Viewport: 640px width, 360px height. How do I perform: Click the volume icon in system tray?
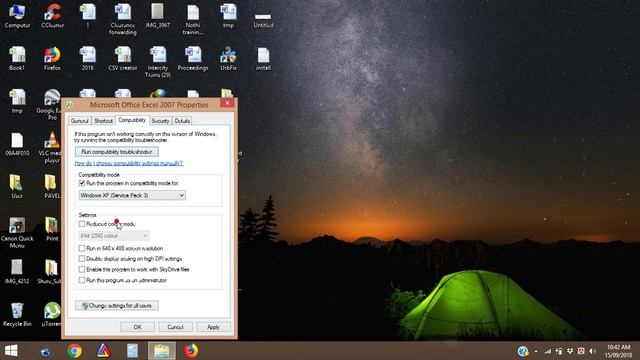click(x=593, y=351)
